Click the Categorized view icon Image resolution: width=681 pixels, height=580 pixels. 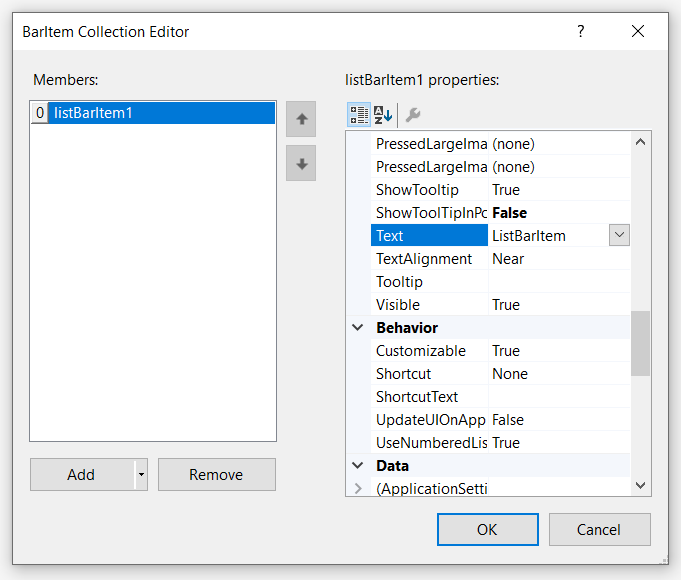point(359,115)
